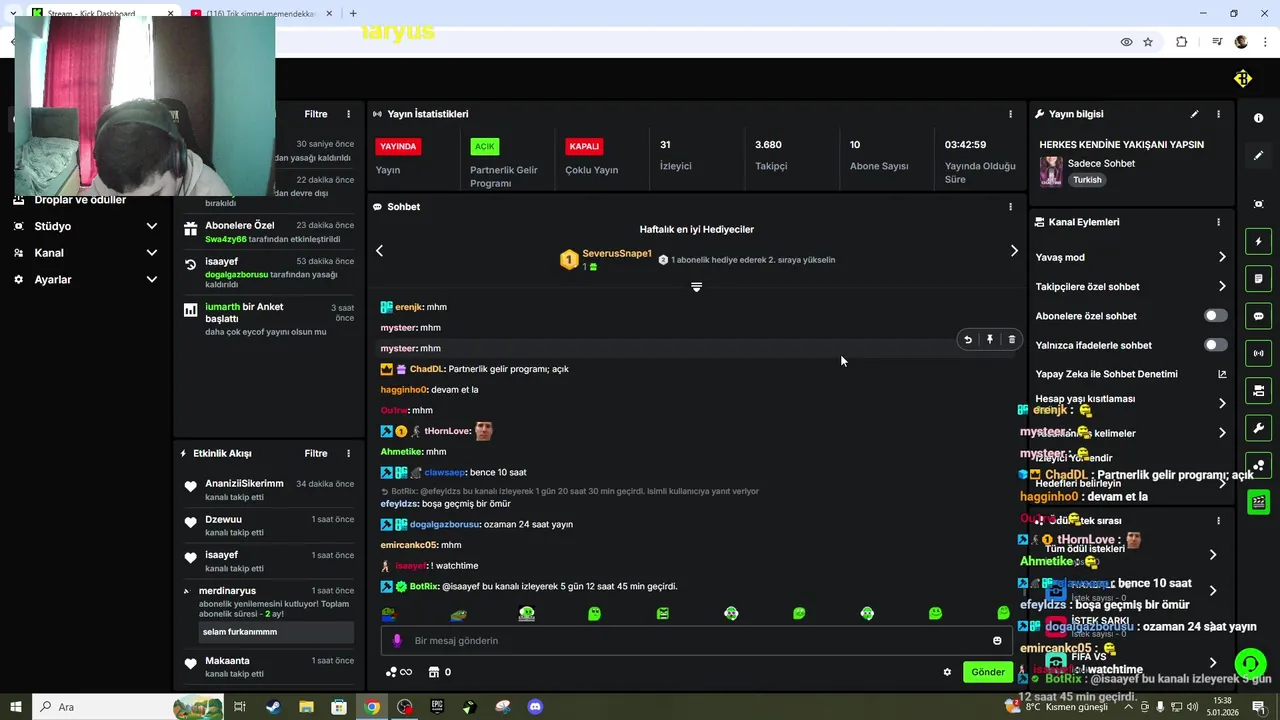Collapse the weekly gifters banner handle

tap(697, 287)
